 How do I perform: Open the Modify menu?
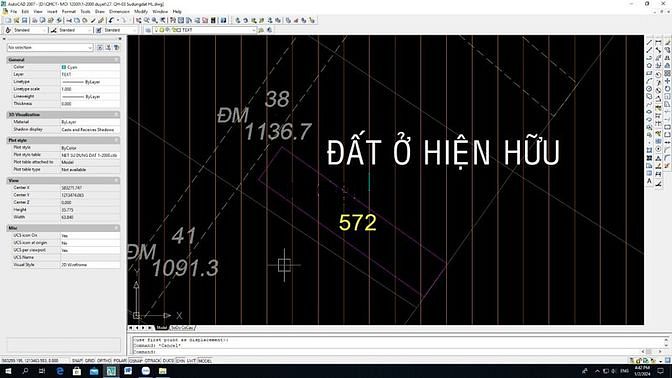coord(141,12)
